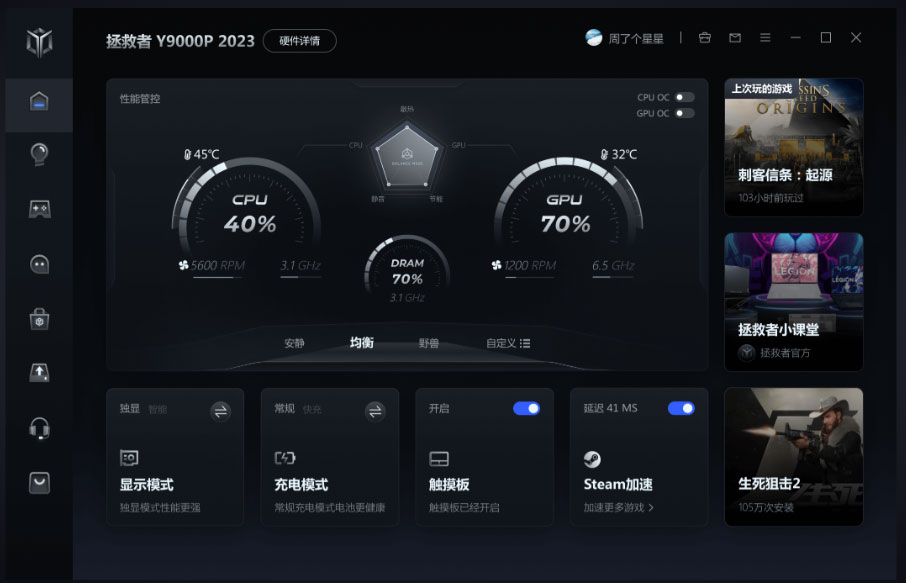This screenshot has width=906, height=583.
Task: Click 触摸板已经开启 status text
Action: tap(464, 507)
